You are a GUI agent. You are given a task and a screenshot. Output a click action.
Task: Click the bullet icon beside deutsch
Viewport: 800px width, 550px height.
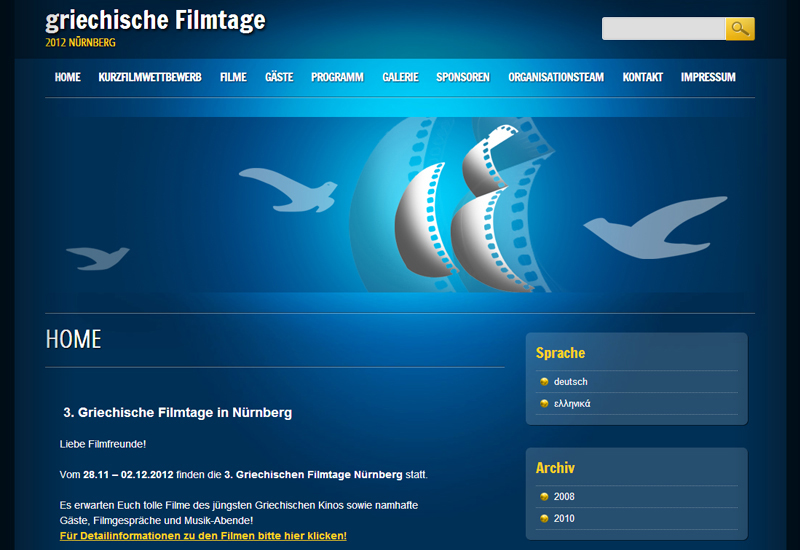[x=544, y=382]
